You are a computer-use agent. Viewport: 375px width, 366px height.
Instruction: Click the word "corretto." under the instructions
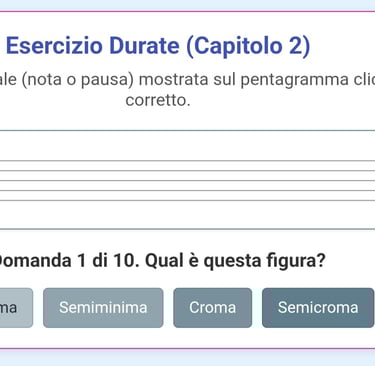(158, 100)
